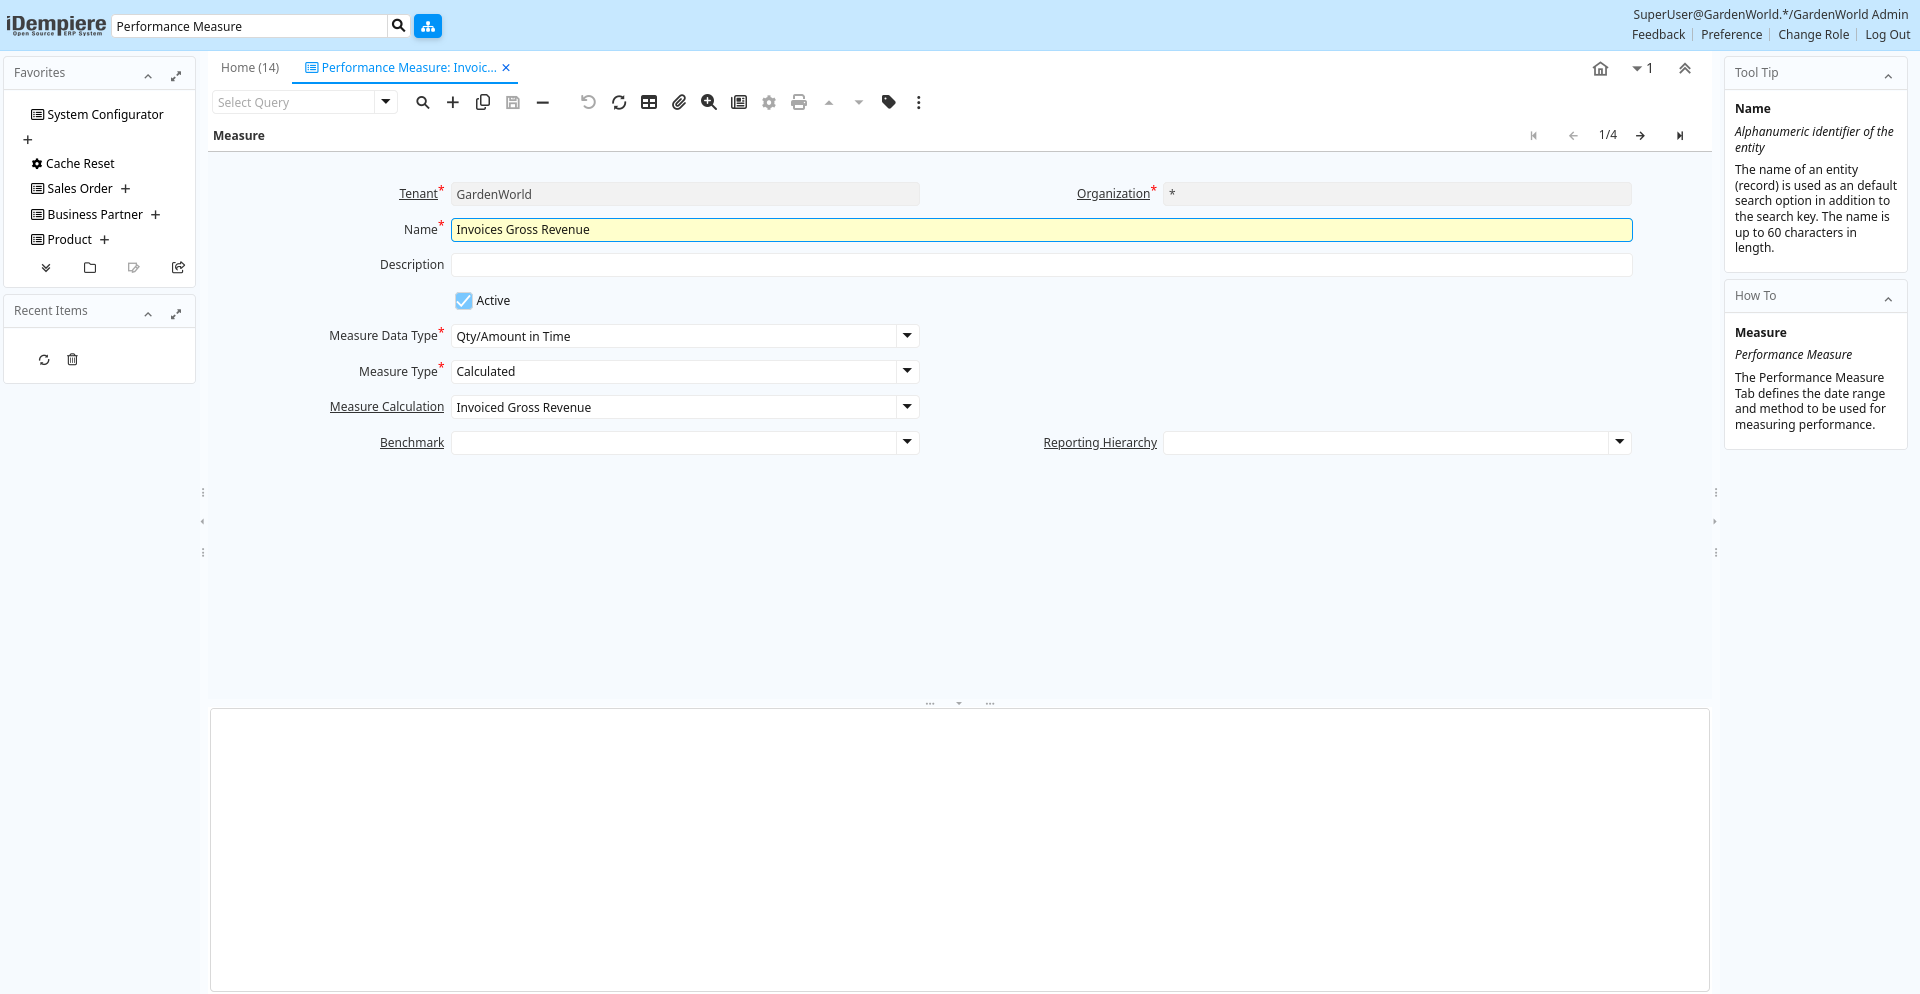Screen dimensions: 1920x994
Task: Click into the Description input field
Action: 1040,265
